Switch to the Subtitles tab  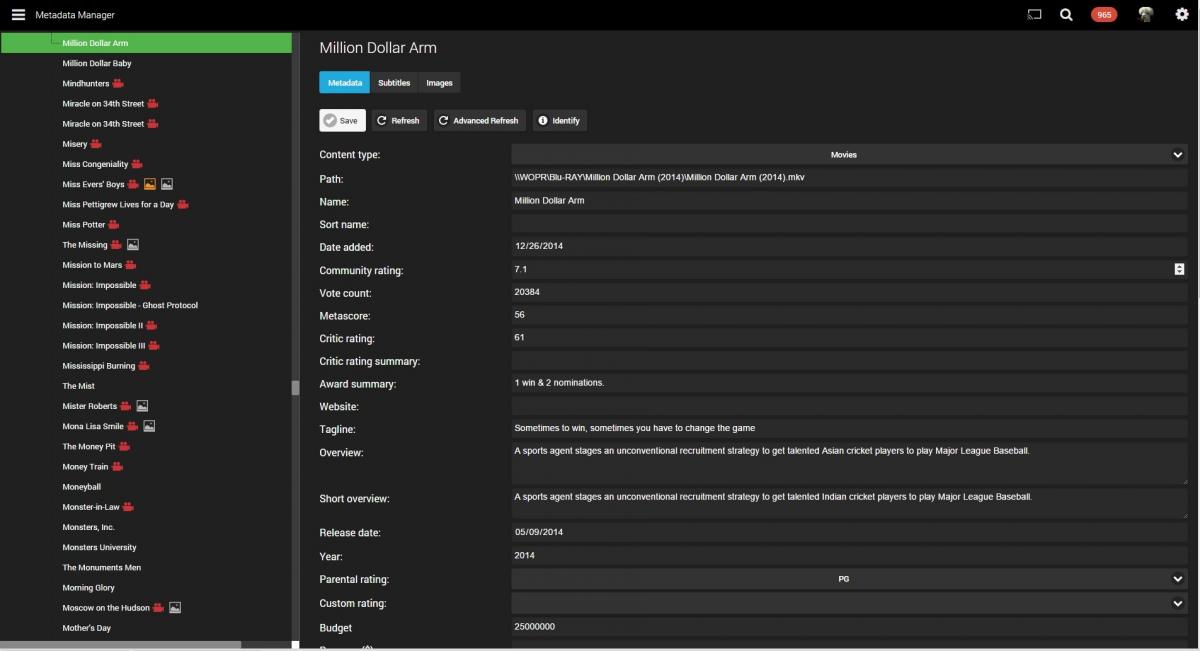pos(394,83)
